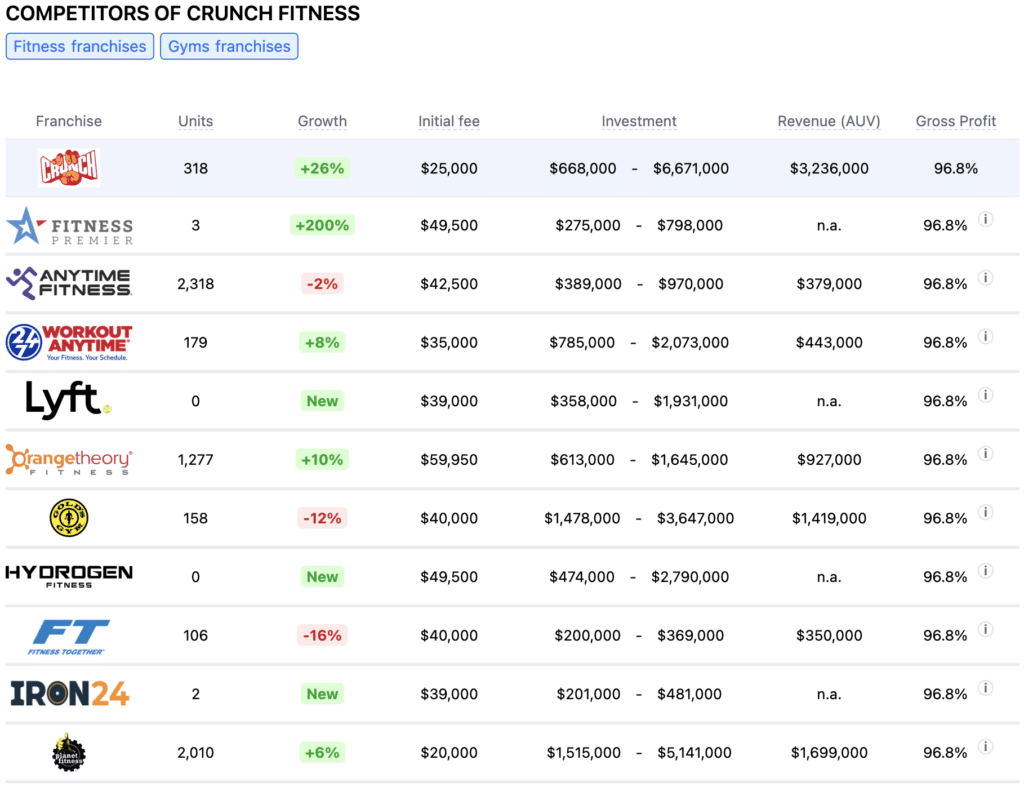Click the +8% growth badge
Screen dimensions: 1024x791
click(x=322, y=342)
